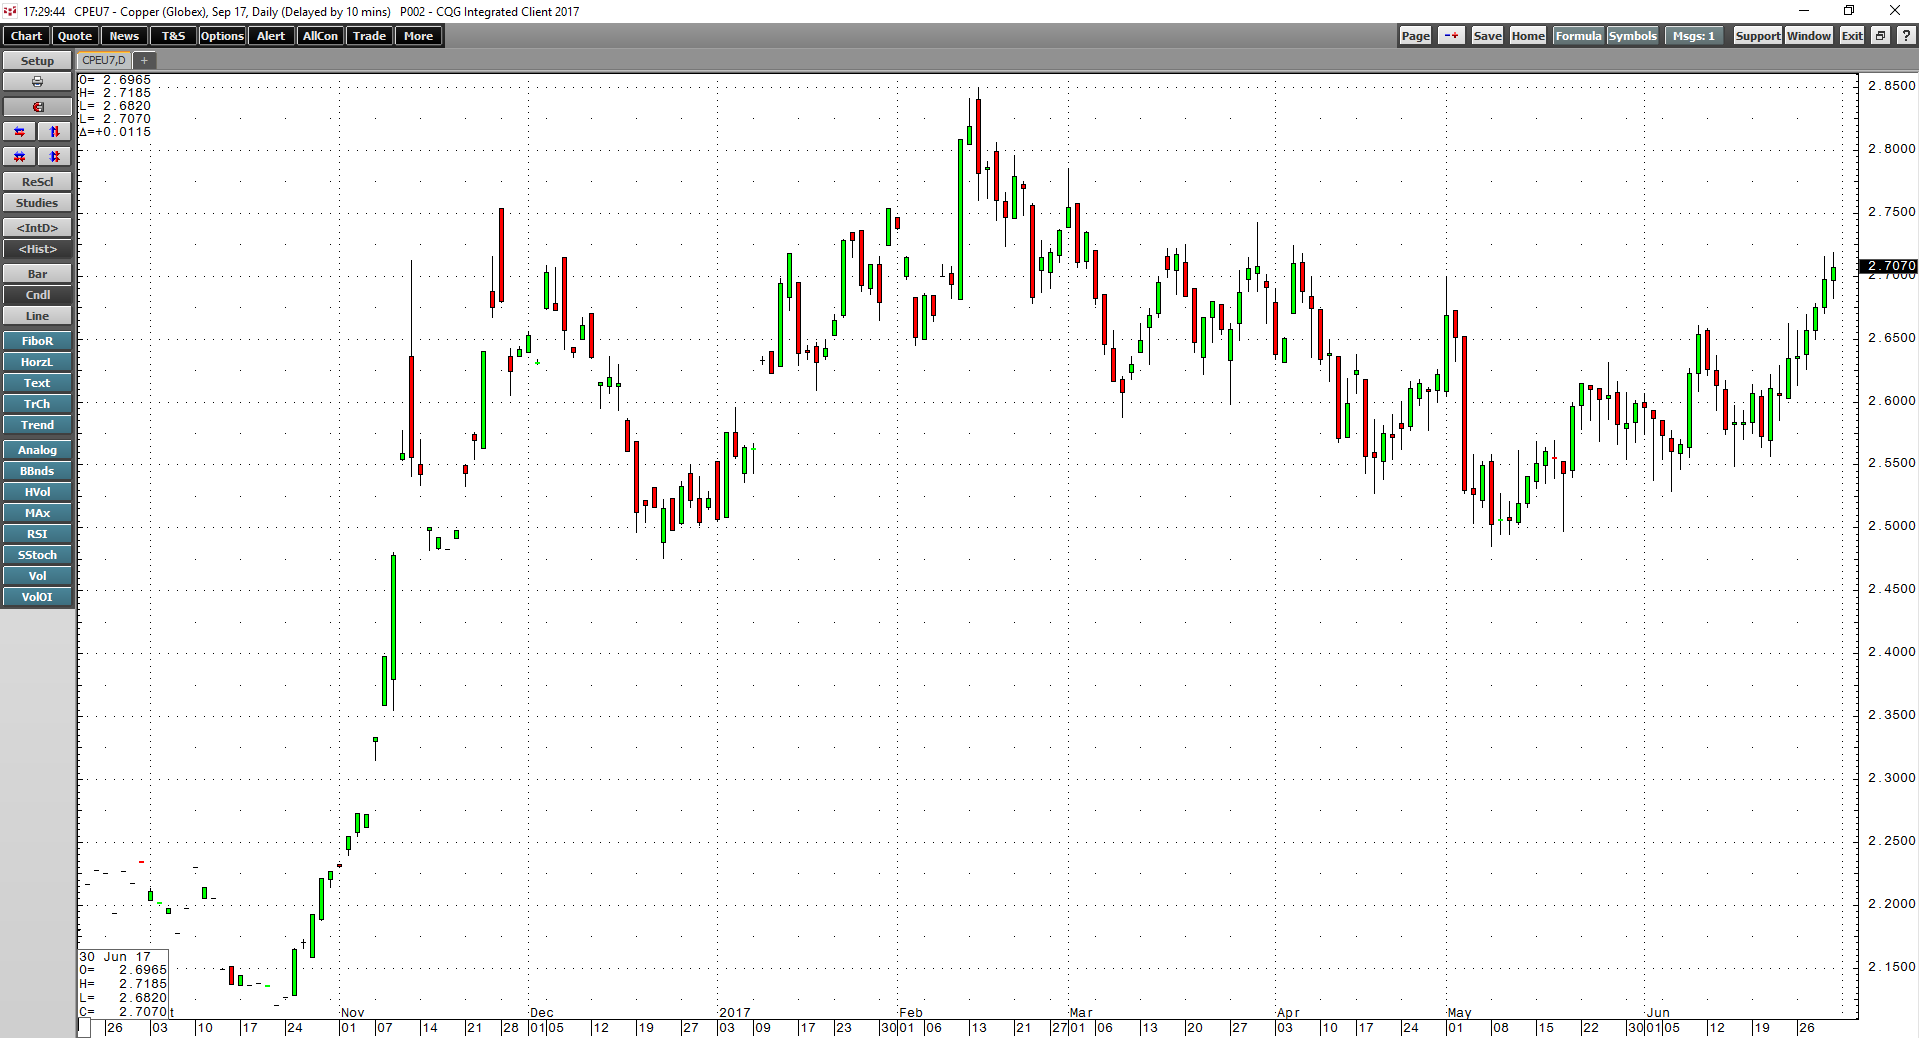
Task: Add new chart tab with plus
Action: 144,61
